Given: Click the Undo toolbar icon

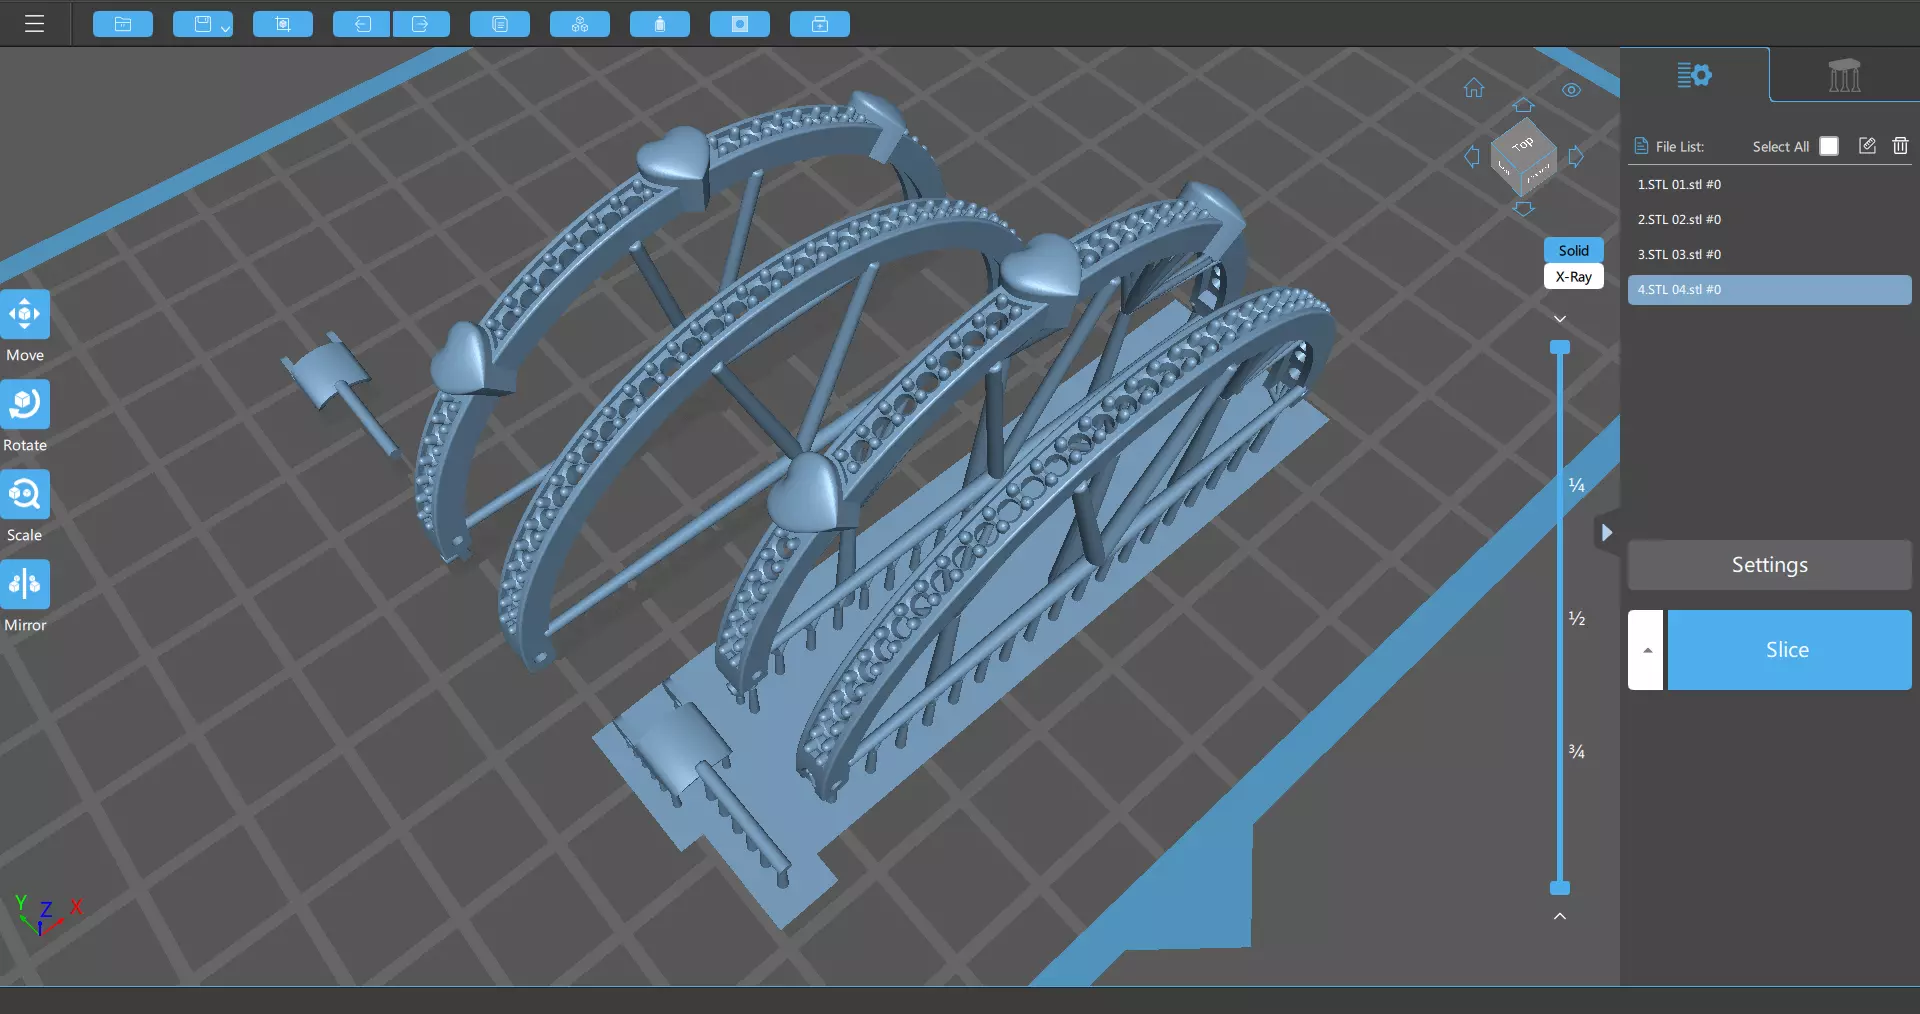Looking at the screenshot, I should tap(362, 24).
